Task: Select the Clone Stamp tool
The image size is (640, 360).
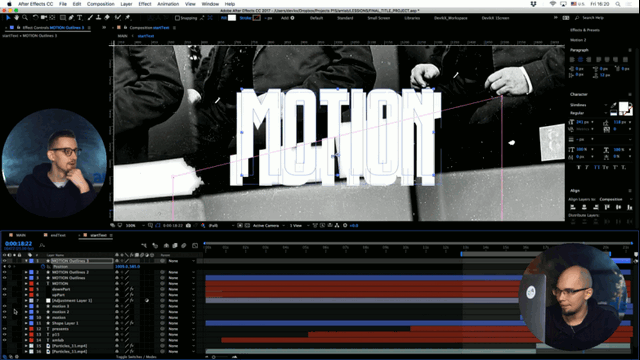Action: coord(98,18)
